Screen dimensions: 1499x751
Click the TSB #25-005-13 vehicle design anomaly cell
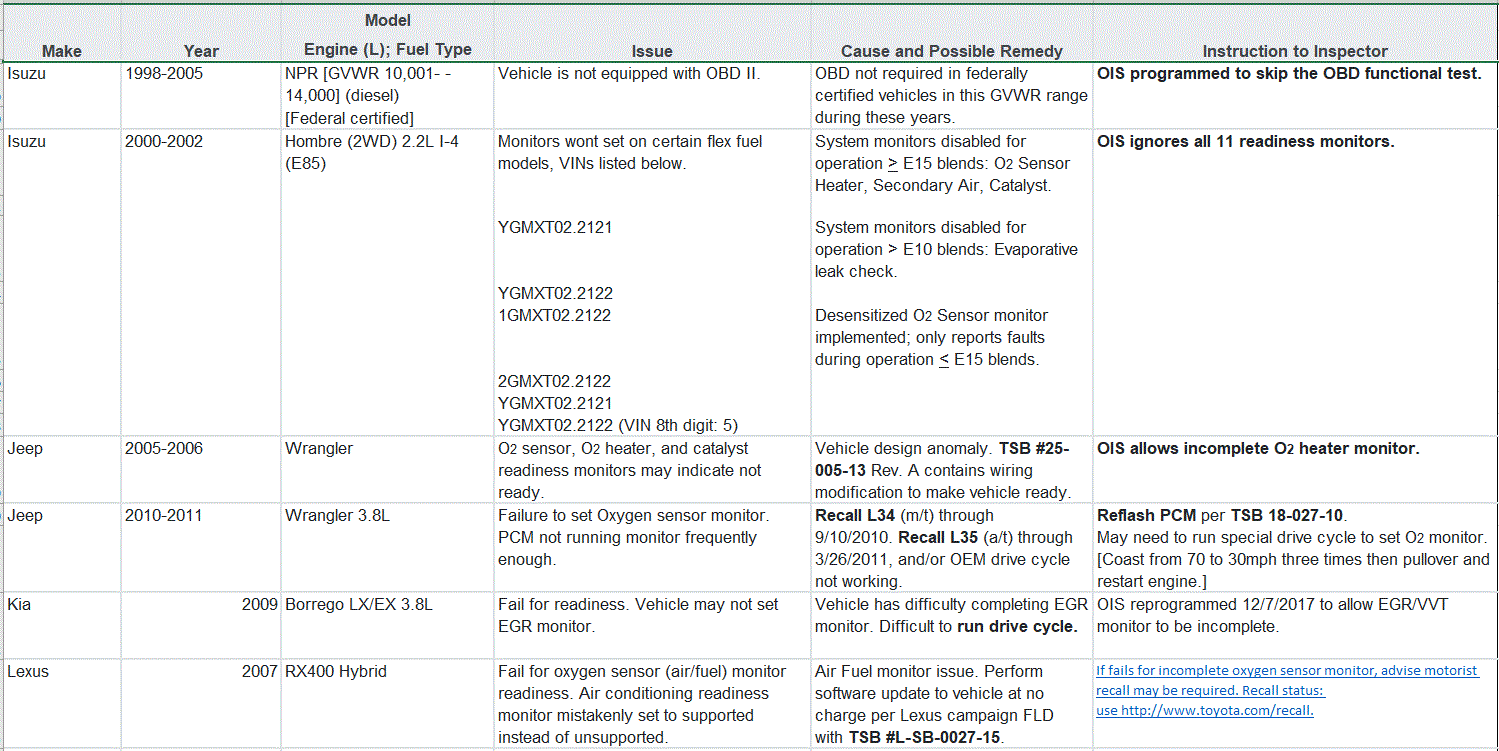pos(952,470)
